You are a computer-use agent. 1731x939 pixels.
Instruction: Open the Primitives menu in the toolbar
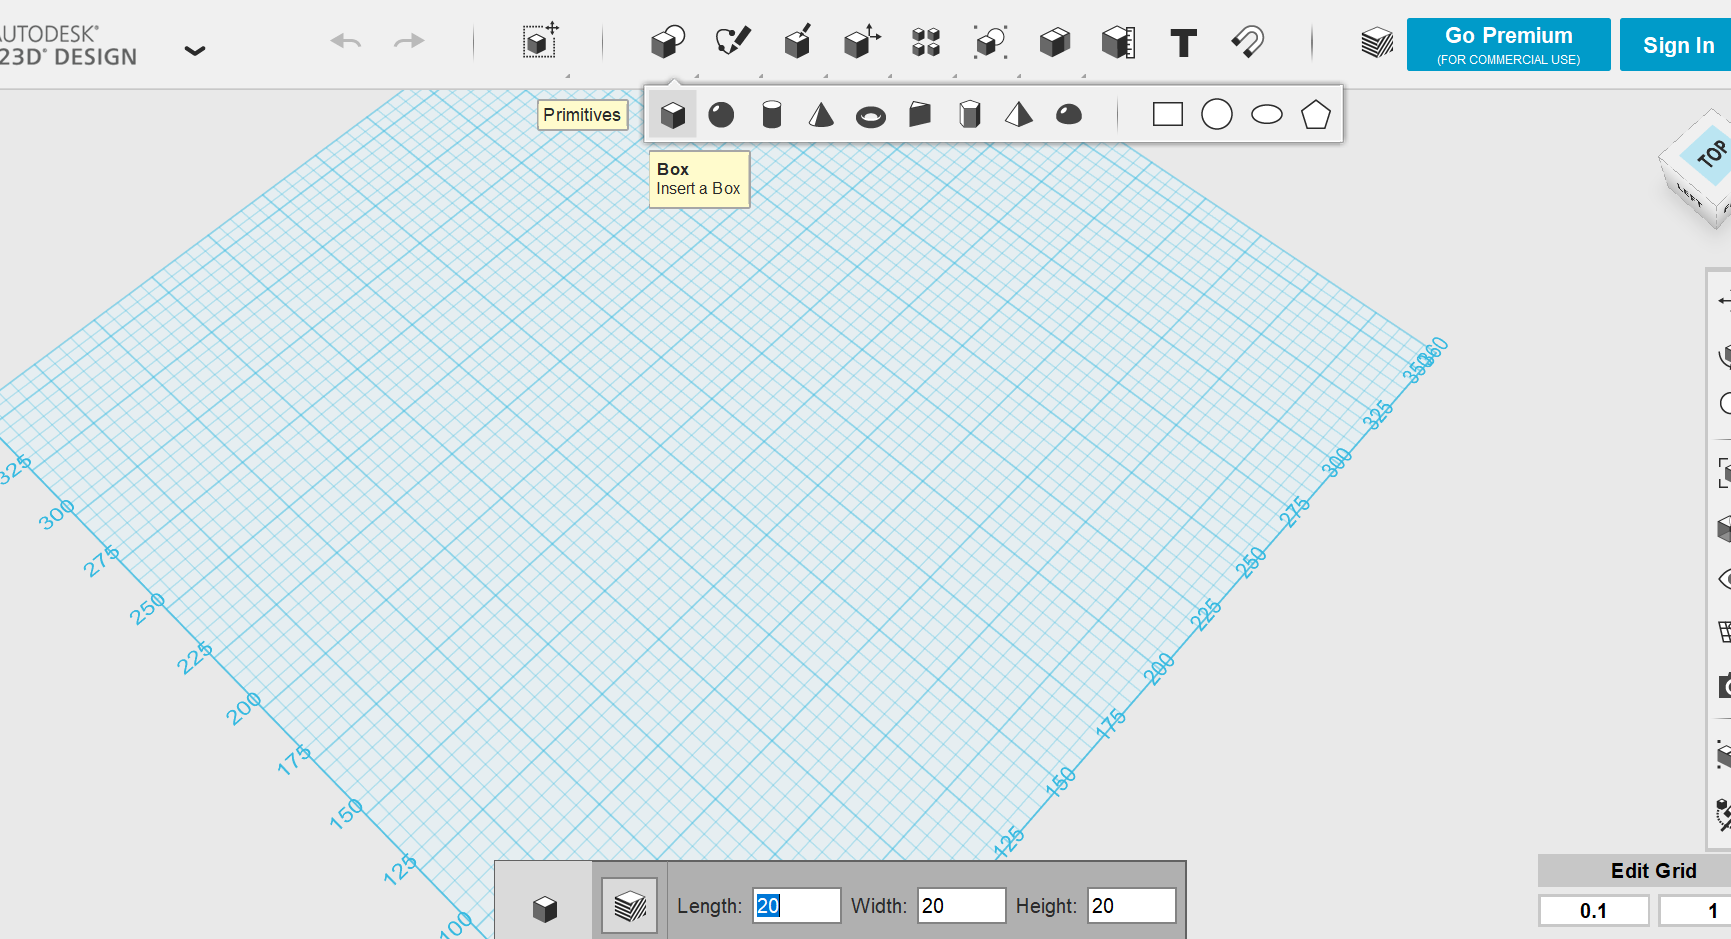[x=668, y=42]
